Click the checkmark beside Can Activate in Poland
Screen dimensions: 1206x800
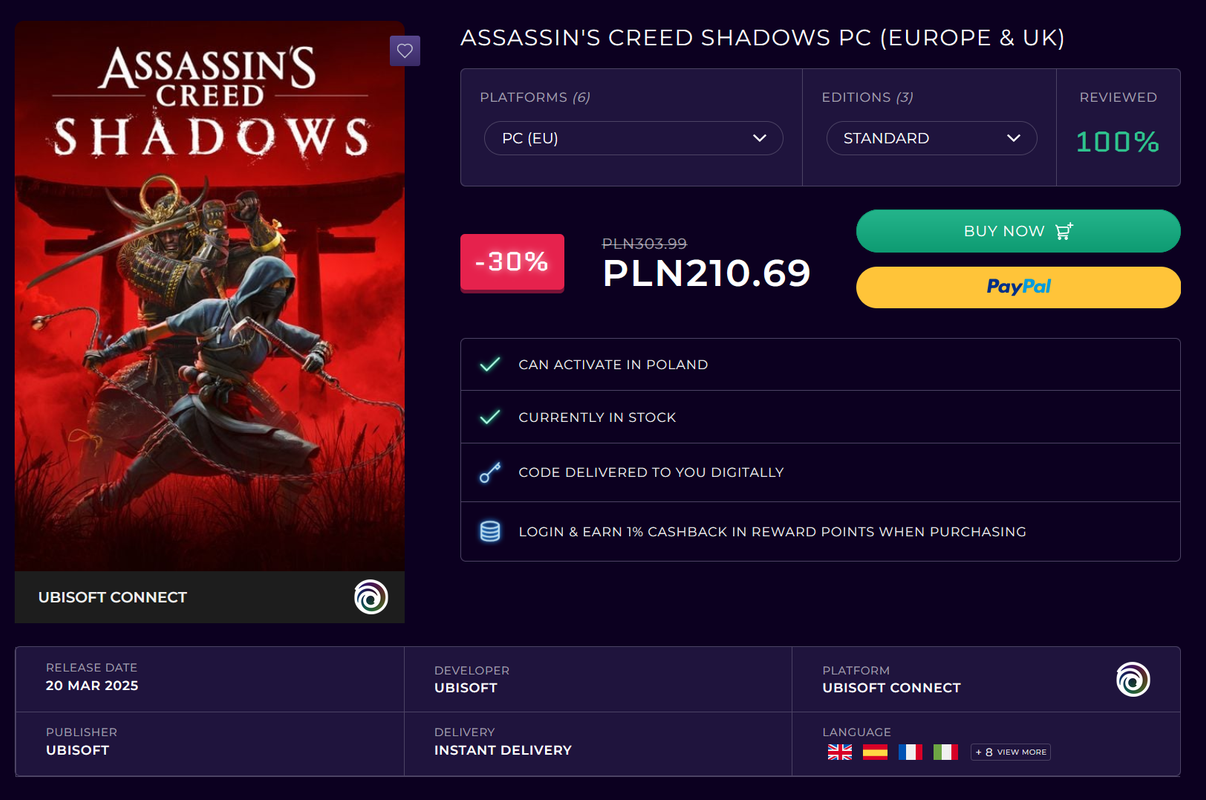click(x=490, y=365)
